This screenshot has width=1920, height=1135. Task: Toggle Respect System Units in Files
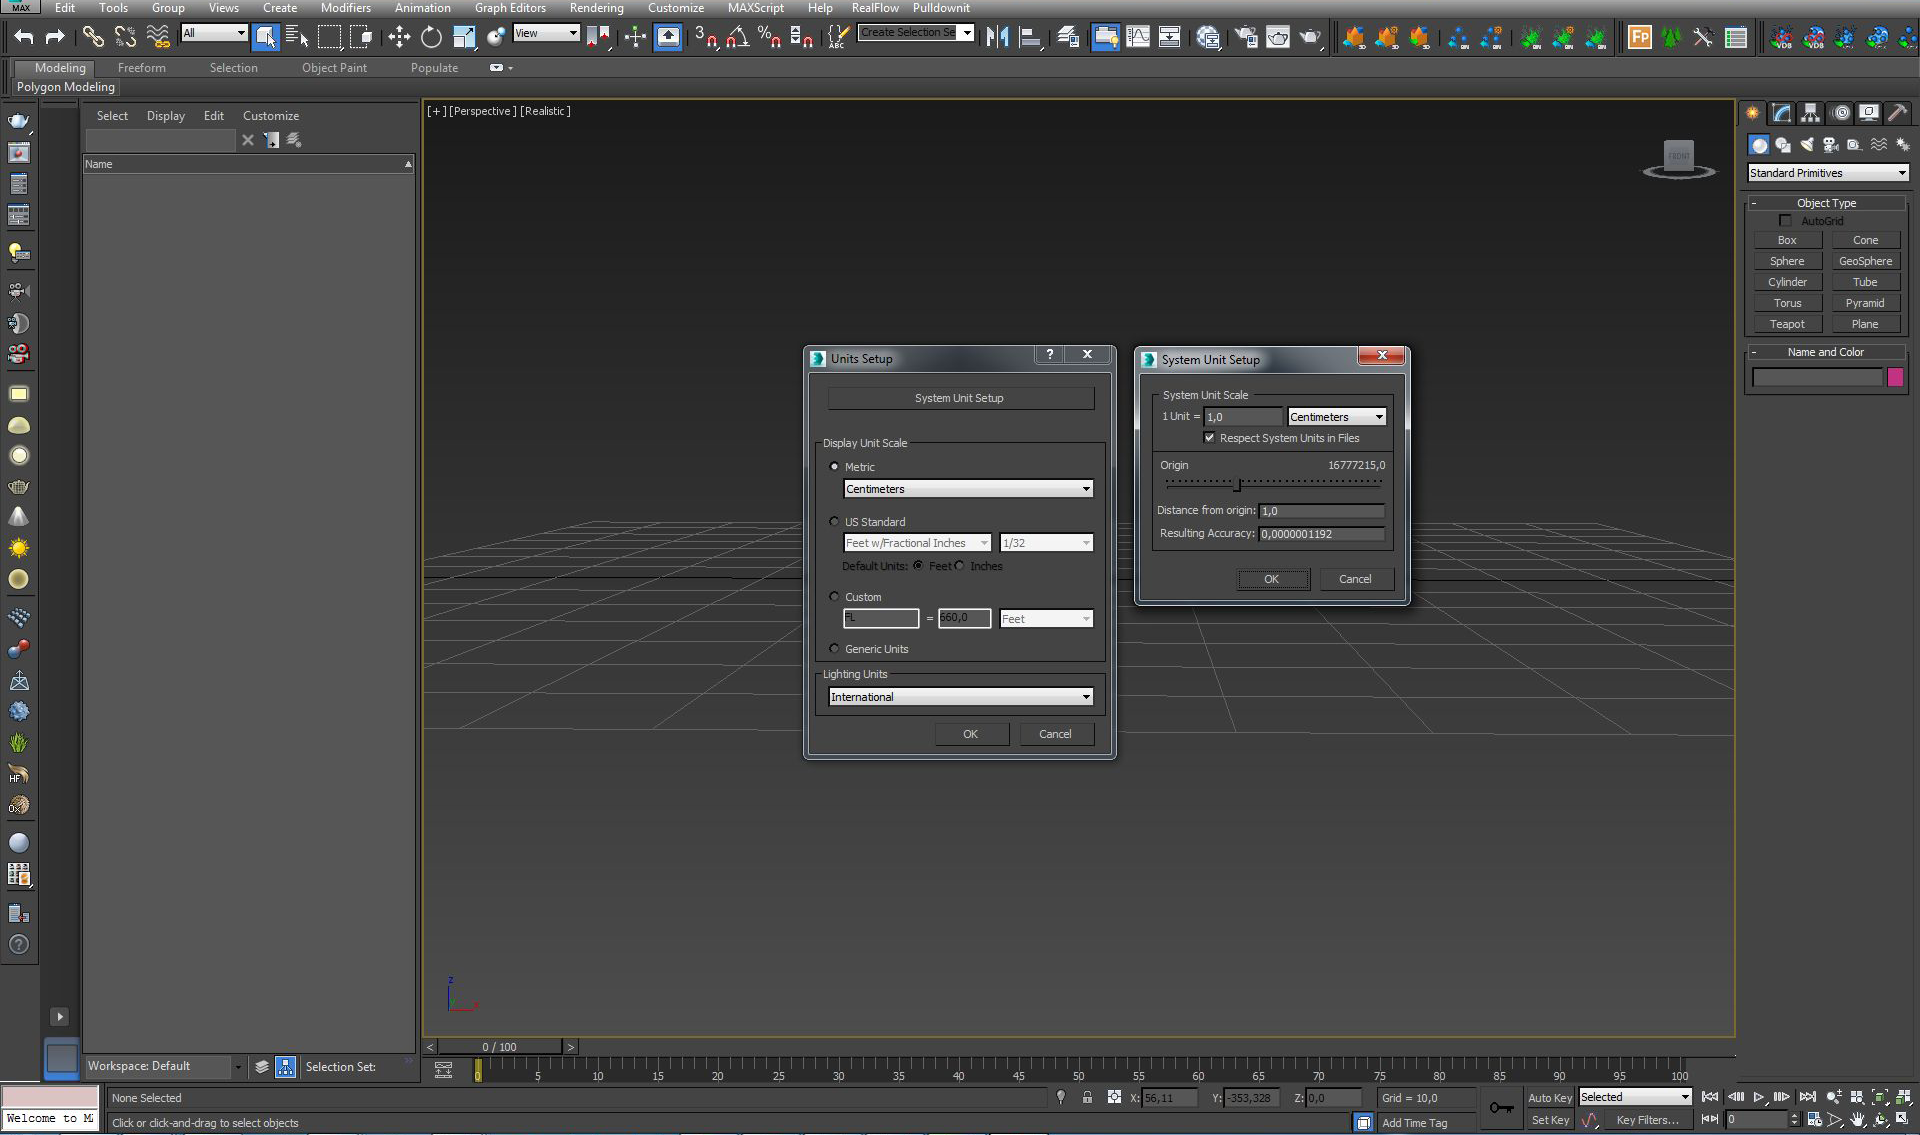(1210, 438)
